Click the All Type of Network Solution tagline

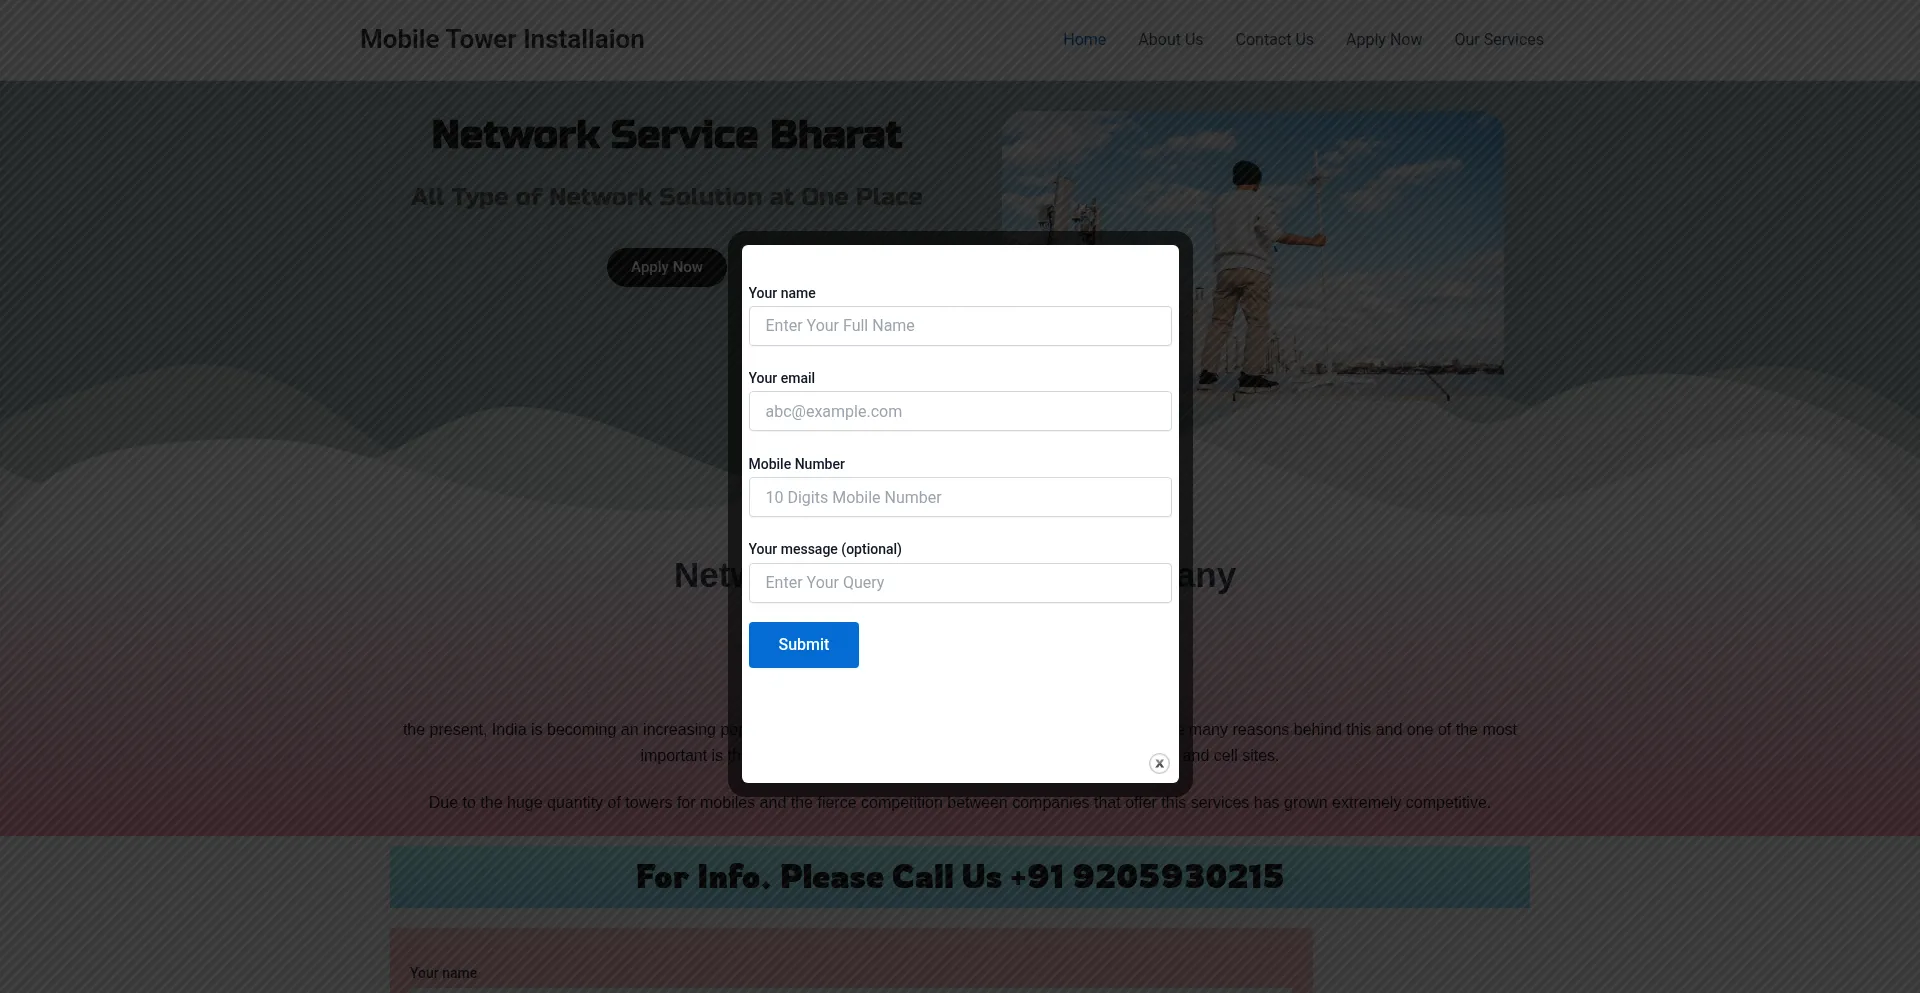(666, 197)
